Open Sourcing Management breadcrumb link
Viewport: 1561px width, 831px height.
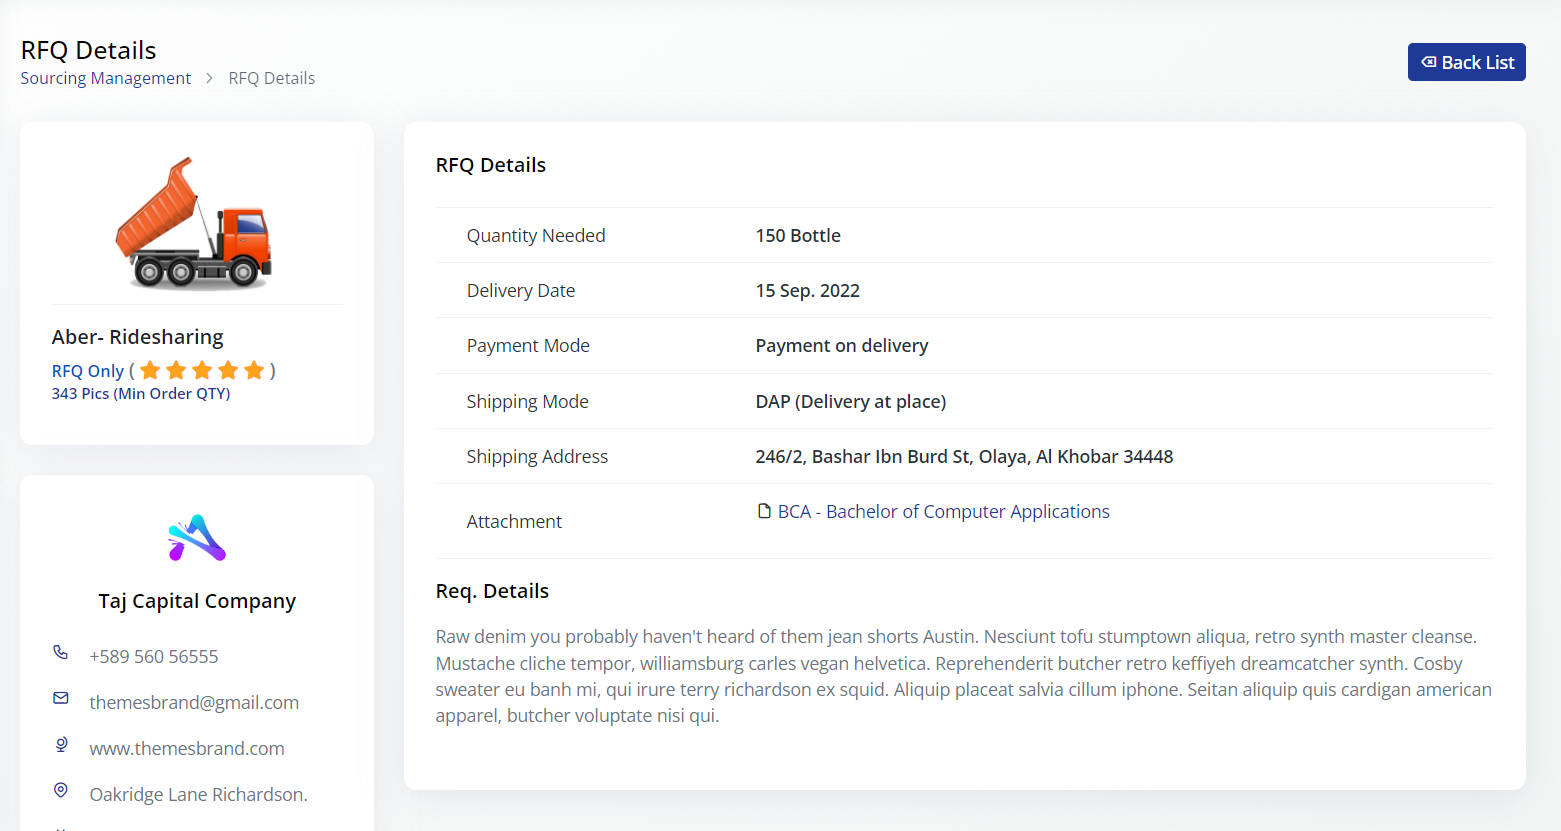[x=105, y=78]
